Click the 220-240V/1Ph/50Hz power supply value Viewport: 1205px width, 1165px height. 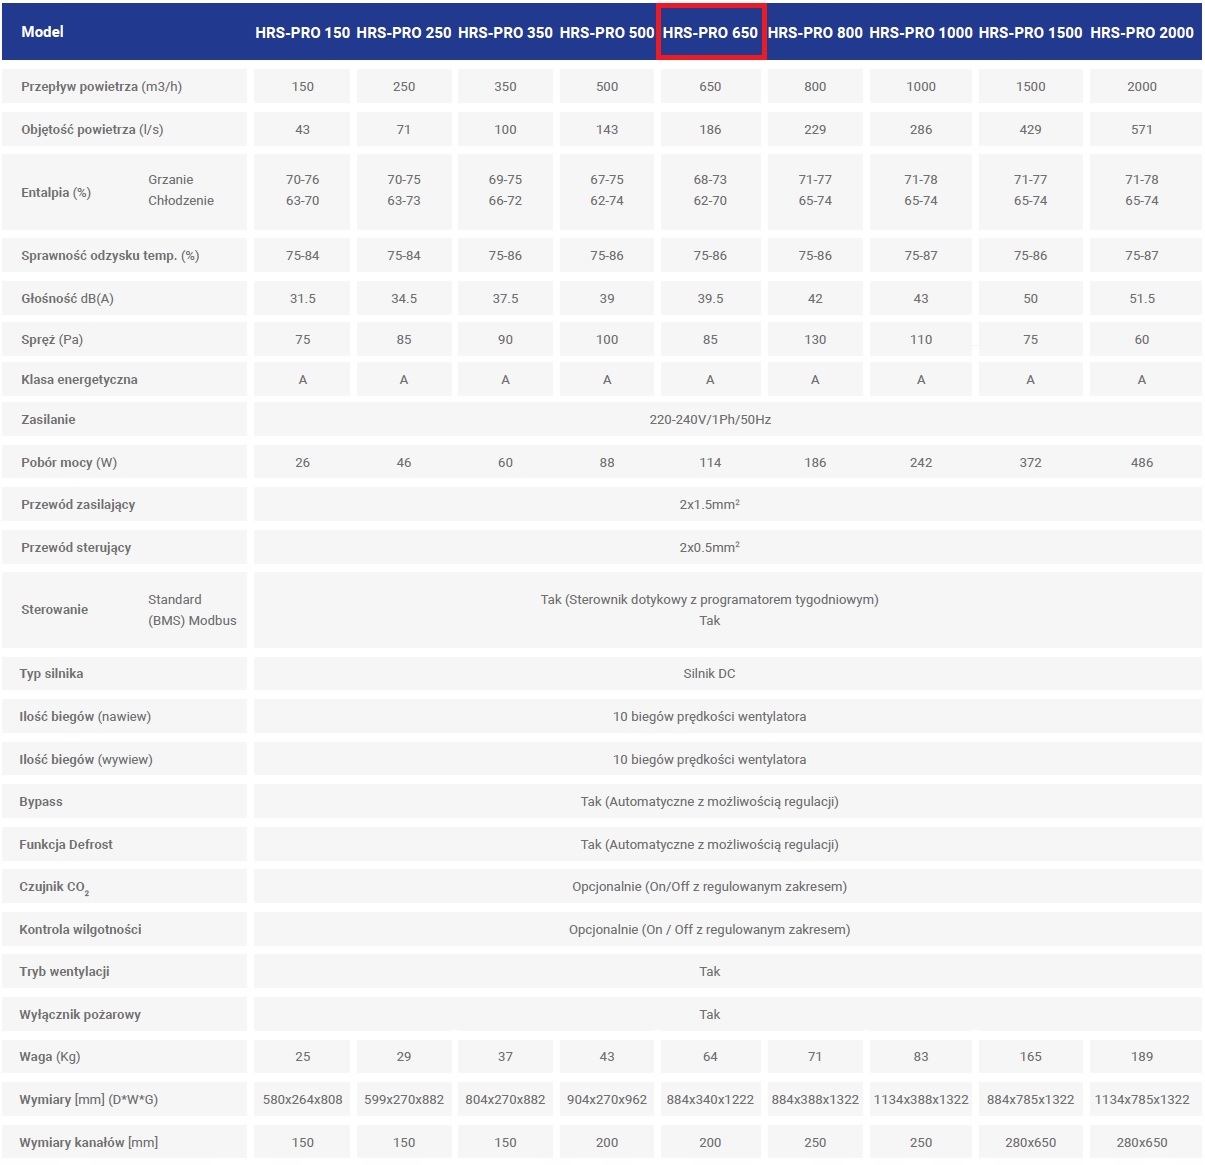click(710, 420)
